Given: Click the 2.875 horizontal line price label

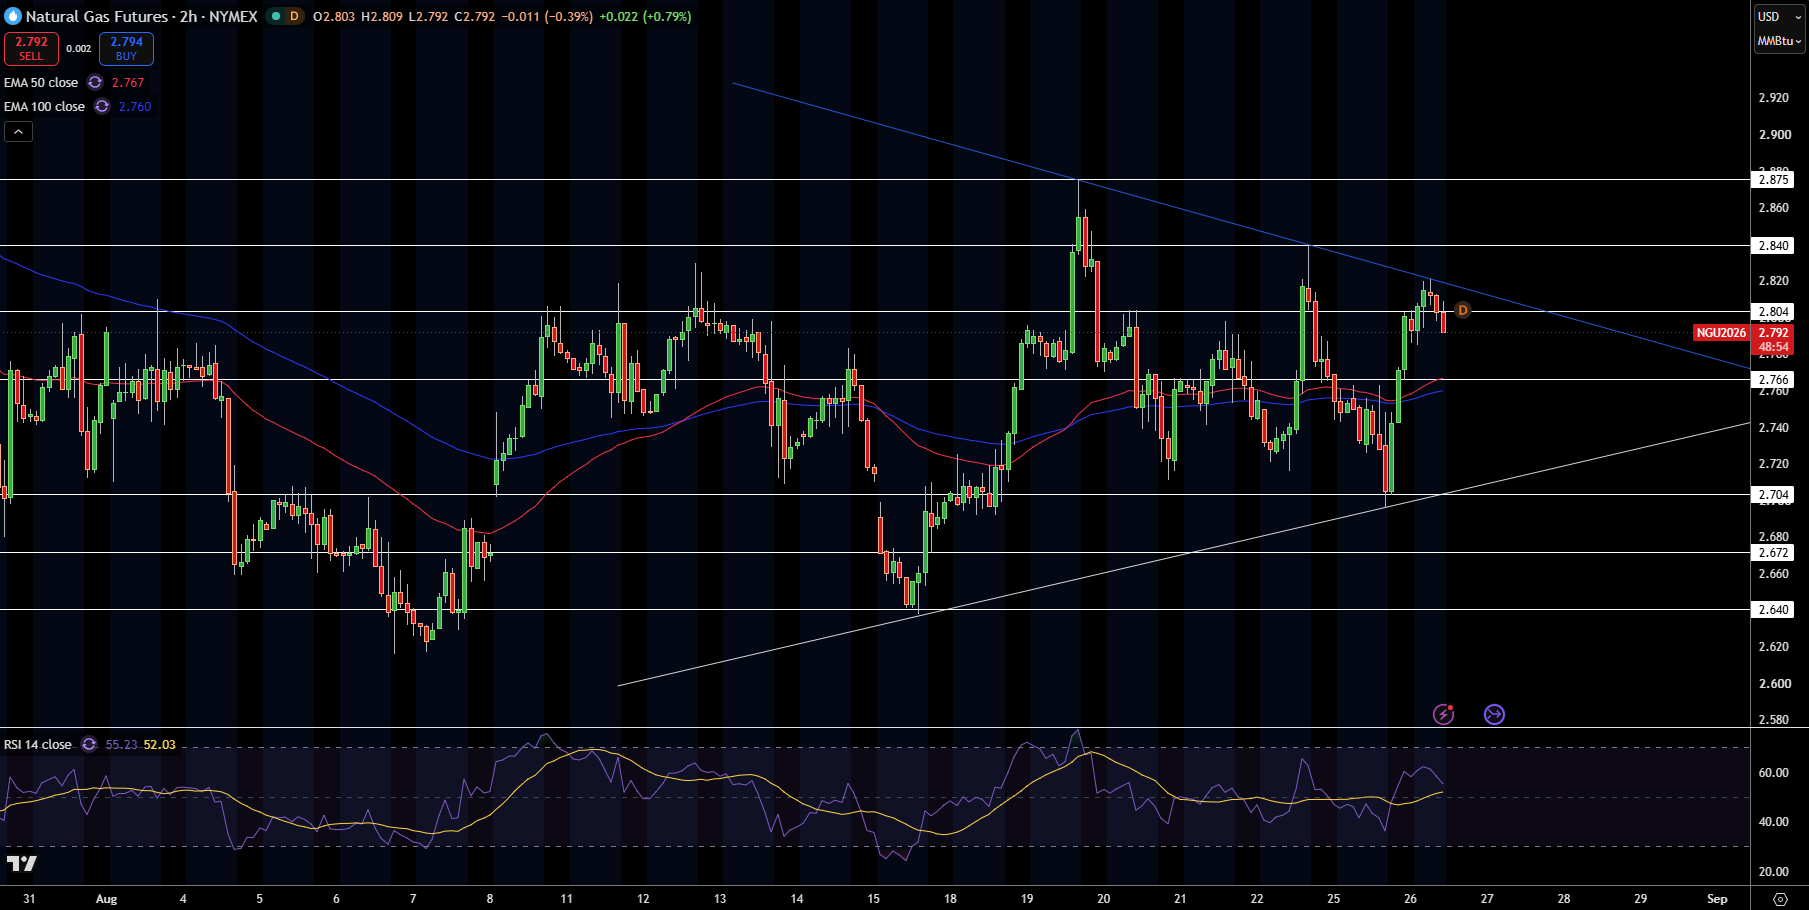Looking at the screenshot, I should click(x=1774, y=180).
